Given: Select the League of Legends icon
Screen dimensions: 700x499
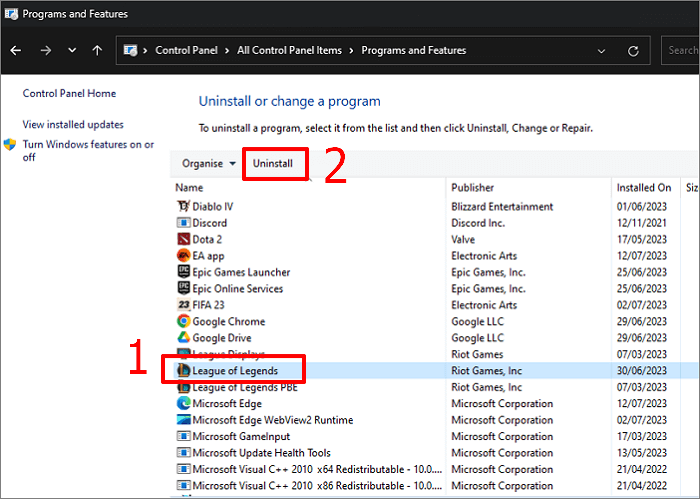Looking at the screenshot, I should coord(183,370).
